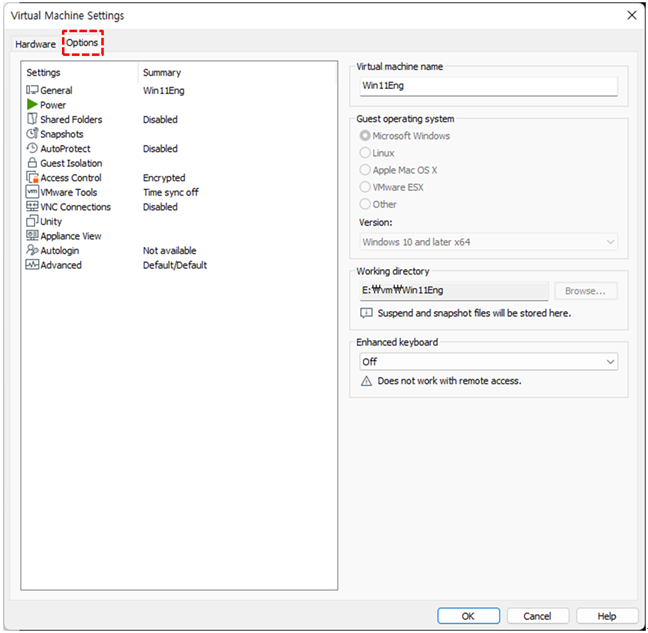
Task: Click 'Disabled' summary for Shared Folders
Action: coord(160,119)
